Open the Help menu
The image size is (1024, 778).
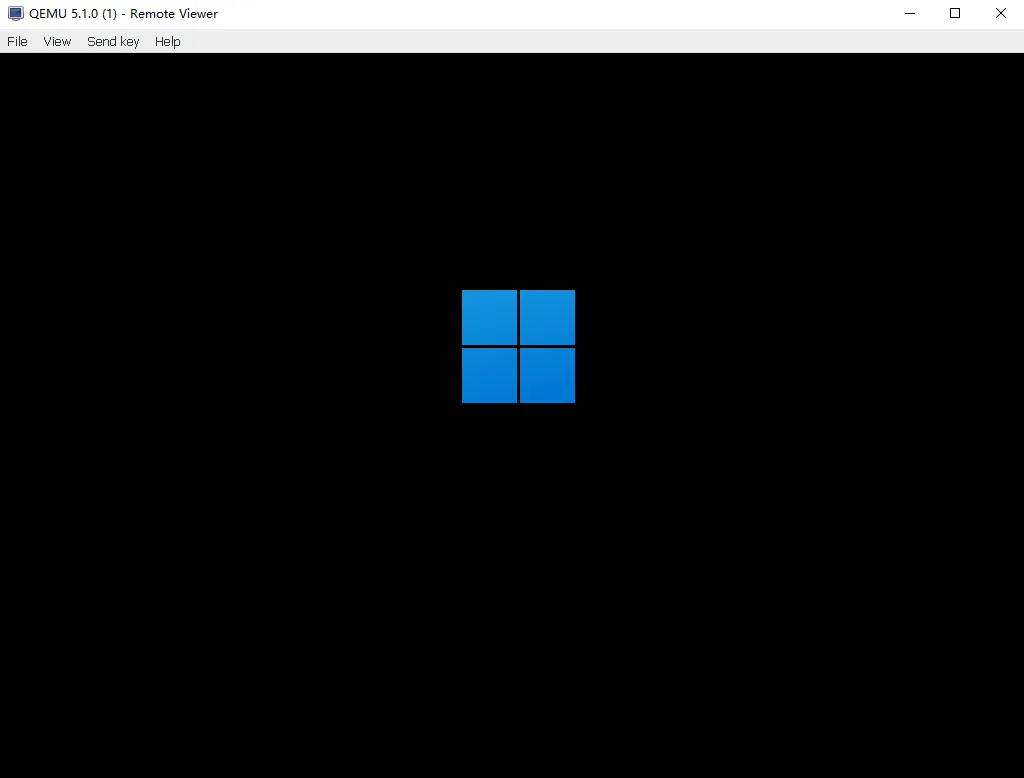[167, 41]
